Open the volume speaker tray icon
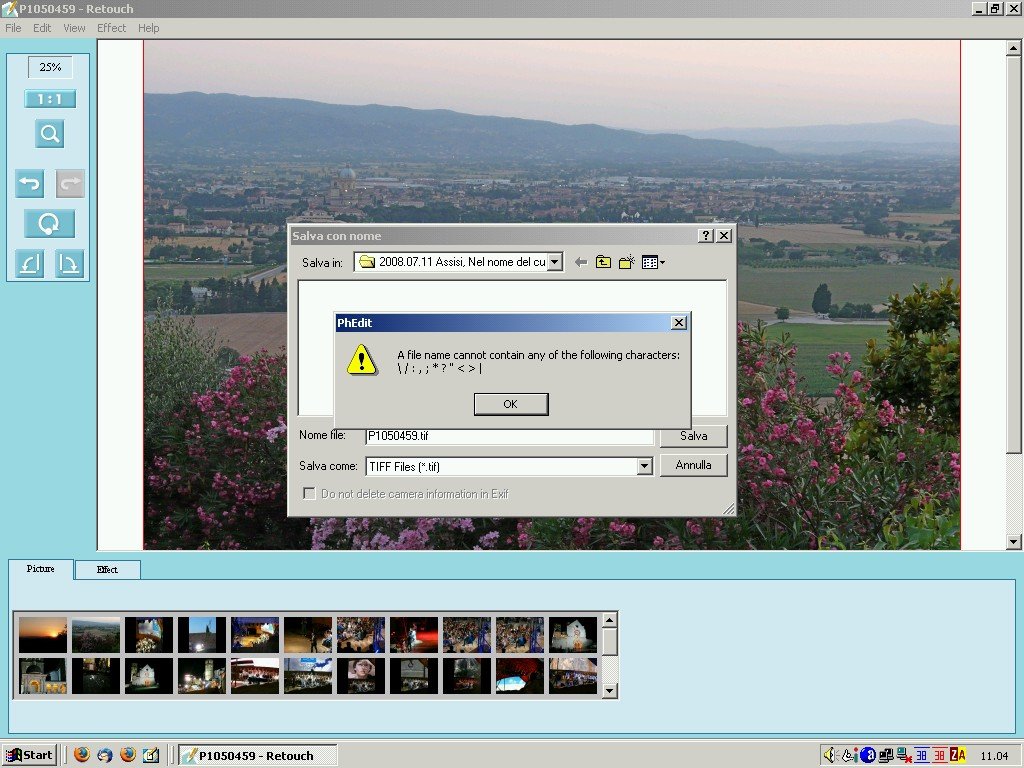Viewport: 1024px width, 768px height. (x=829, y=756)
